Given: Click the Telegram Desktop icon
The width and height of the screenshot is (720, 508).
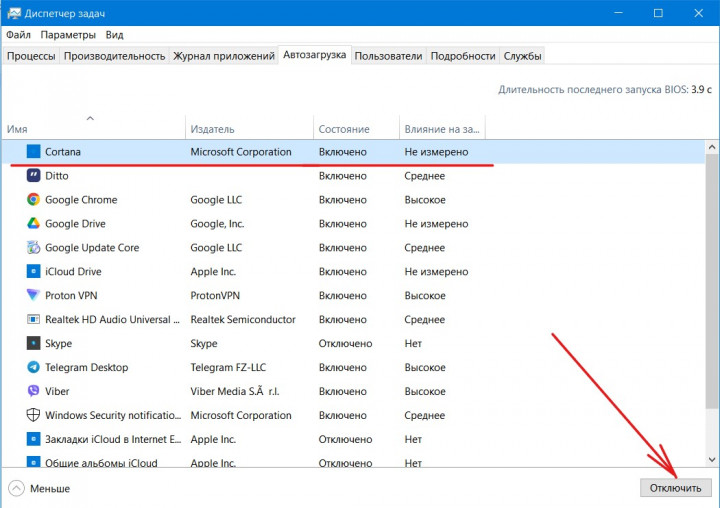Looking at the screenshot, I should point(33,368).
